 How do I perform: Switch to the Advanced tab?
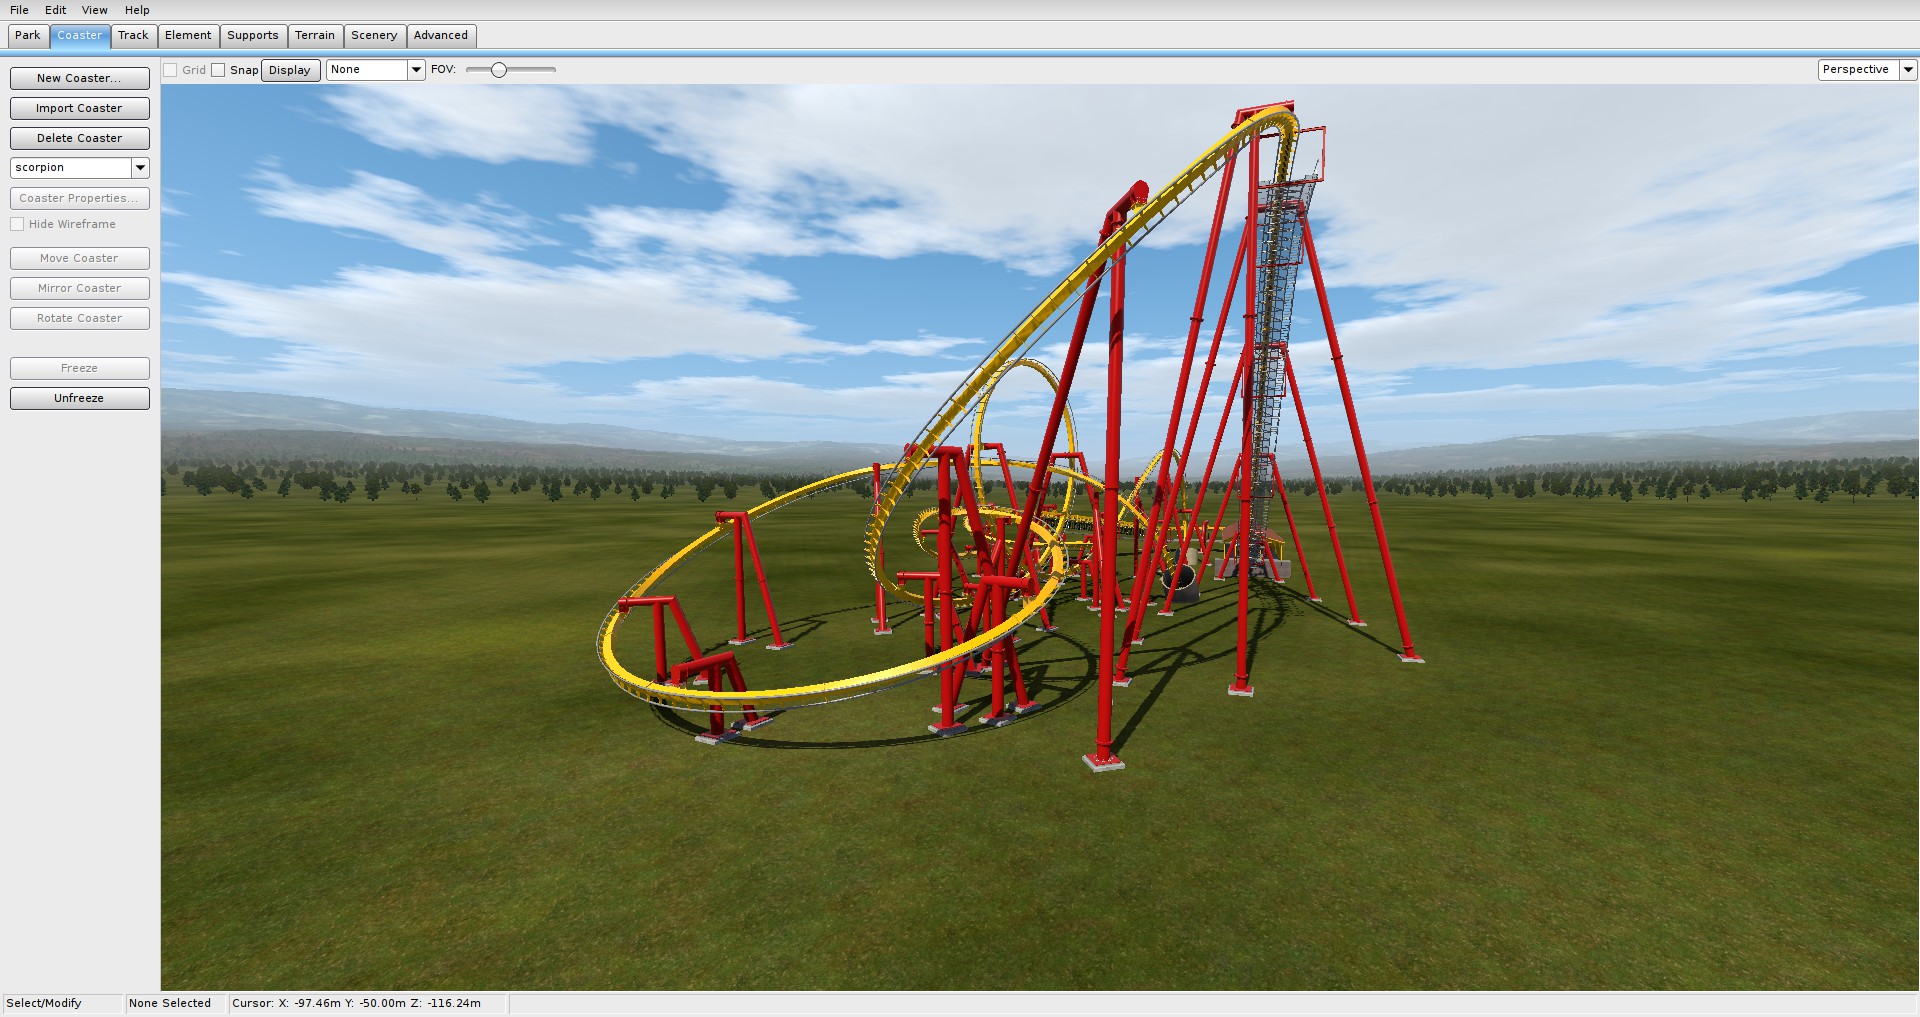pos(441,35)
